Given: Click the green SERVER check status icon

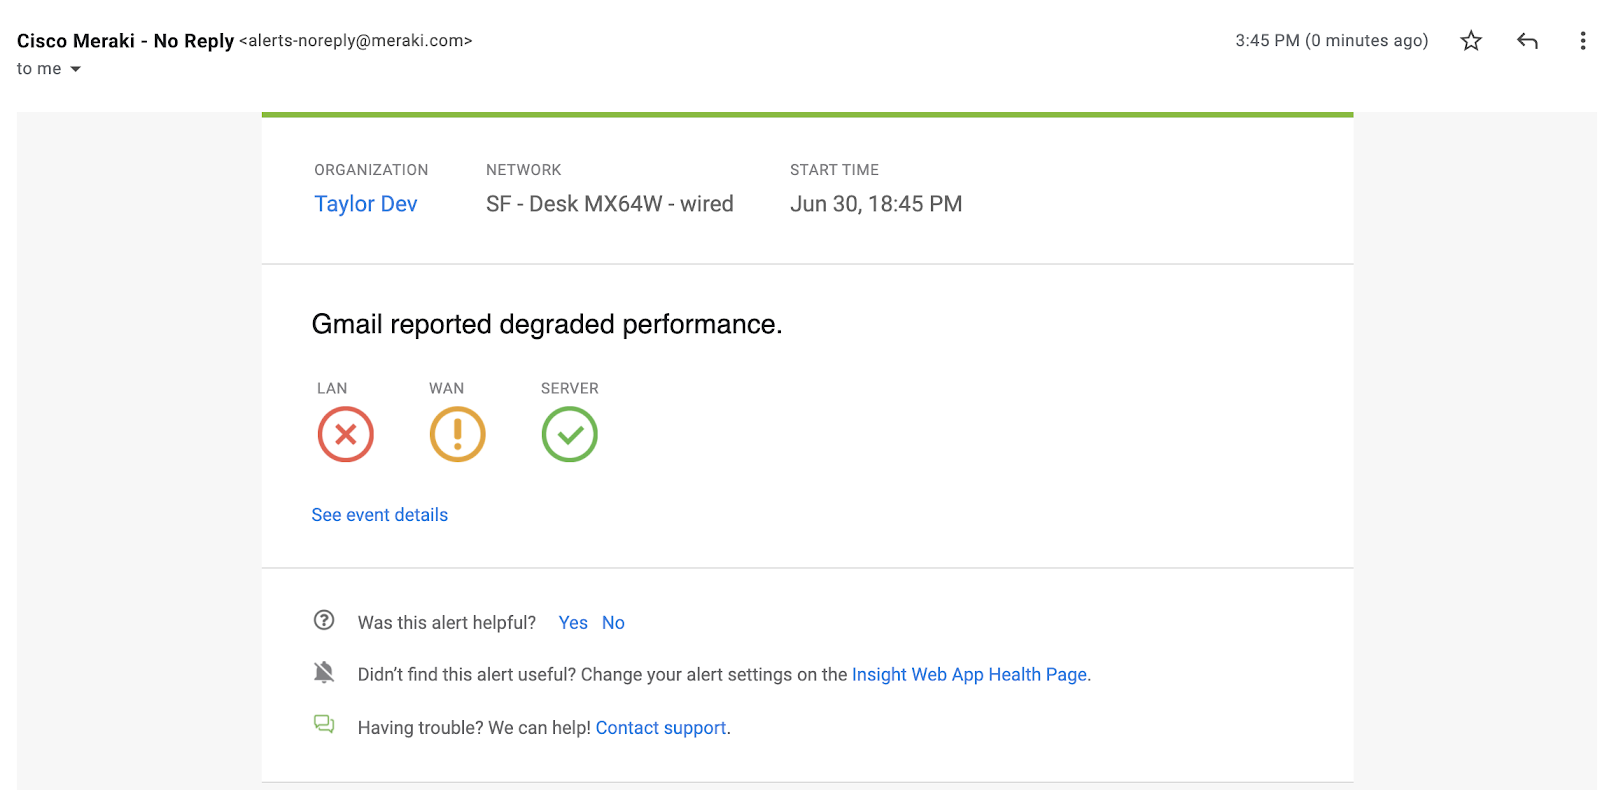Looking at the screenshot, I should (x=570, y=434).
